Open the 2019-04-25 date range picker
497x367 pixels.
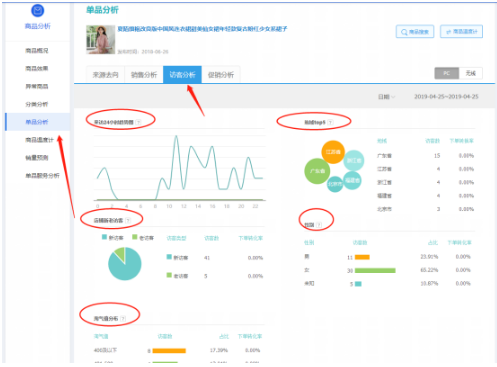[x=446, y=97]
